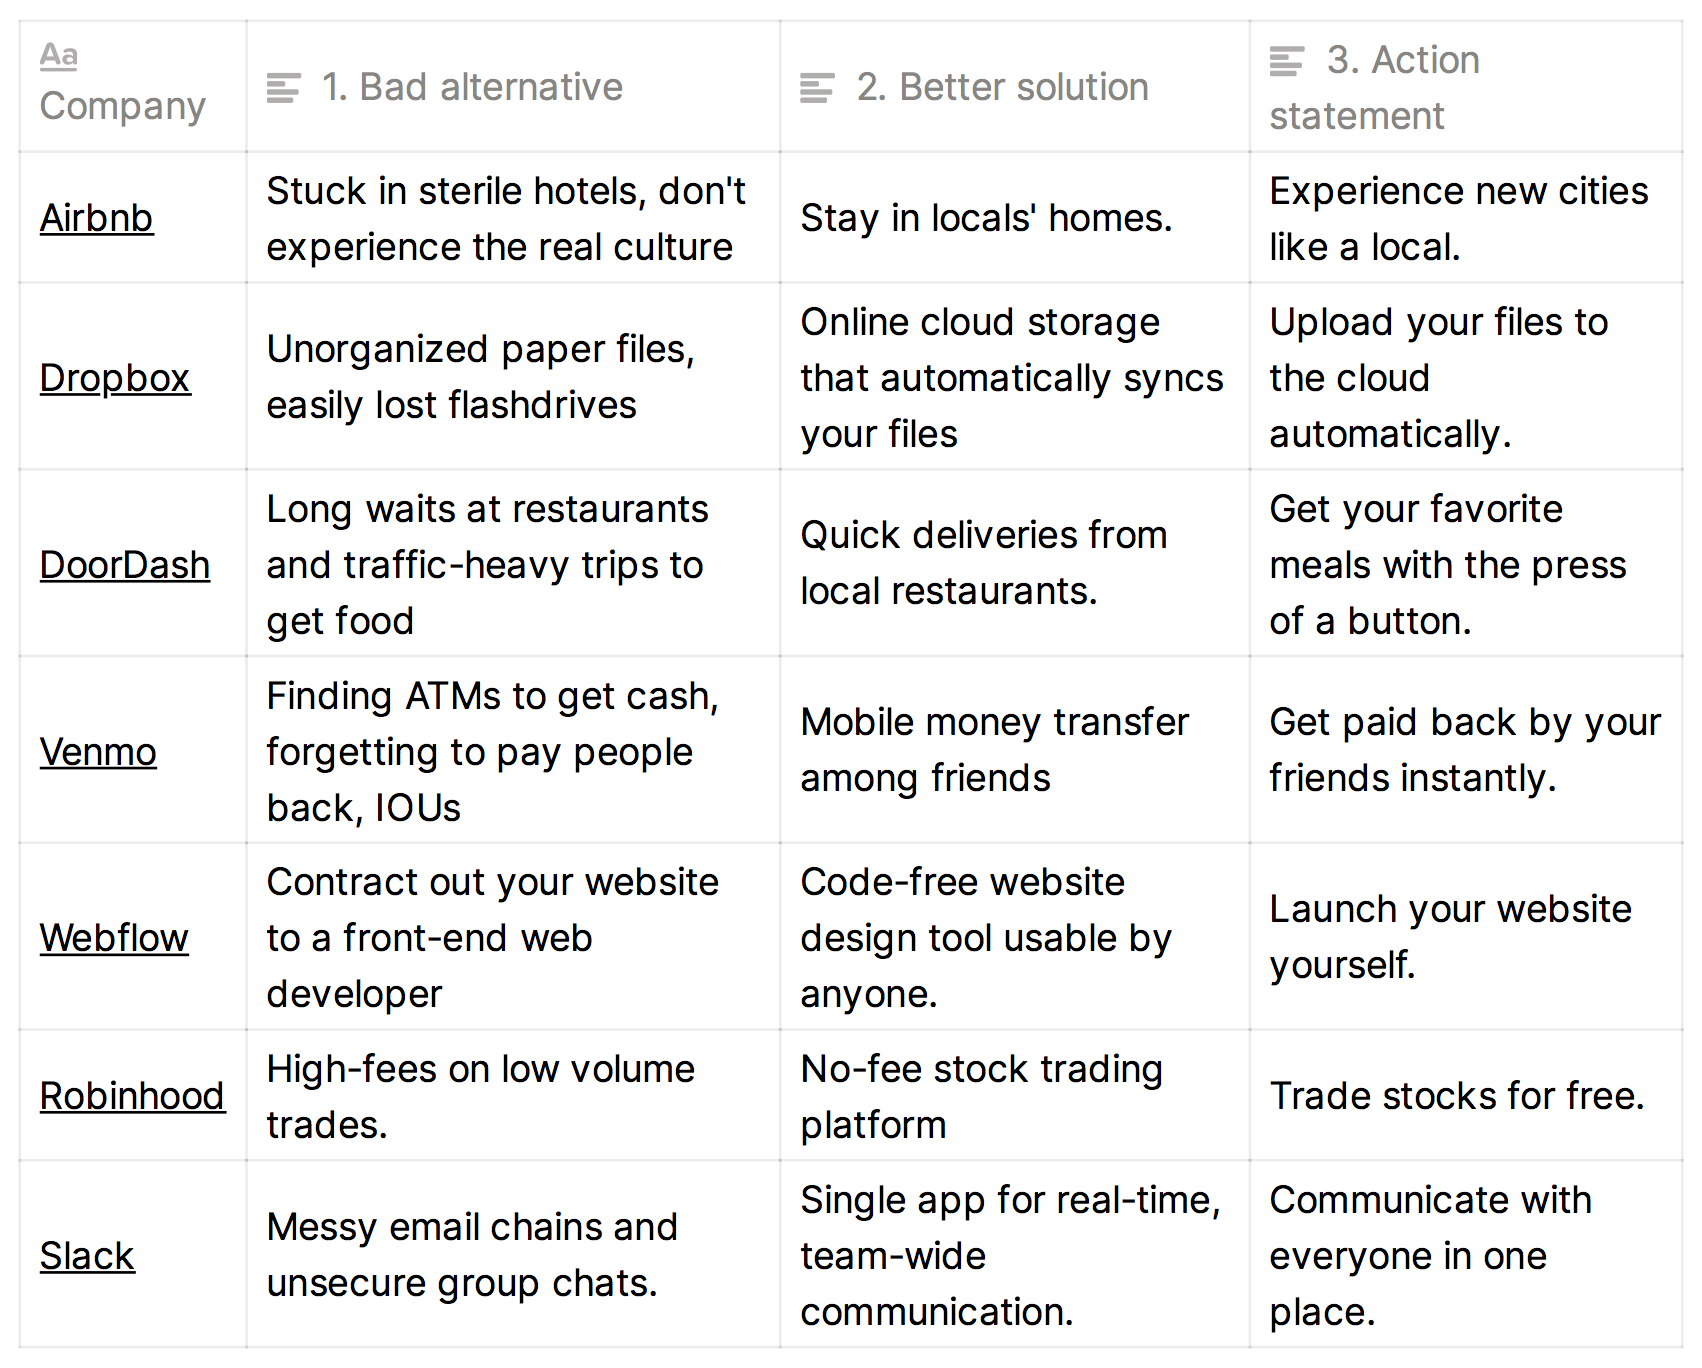Open the Venmo page link
This screenshot has height=1368, width=1702.
click(98, 752)
